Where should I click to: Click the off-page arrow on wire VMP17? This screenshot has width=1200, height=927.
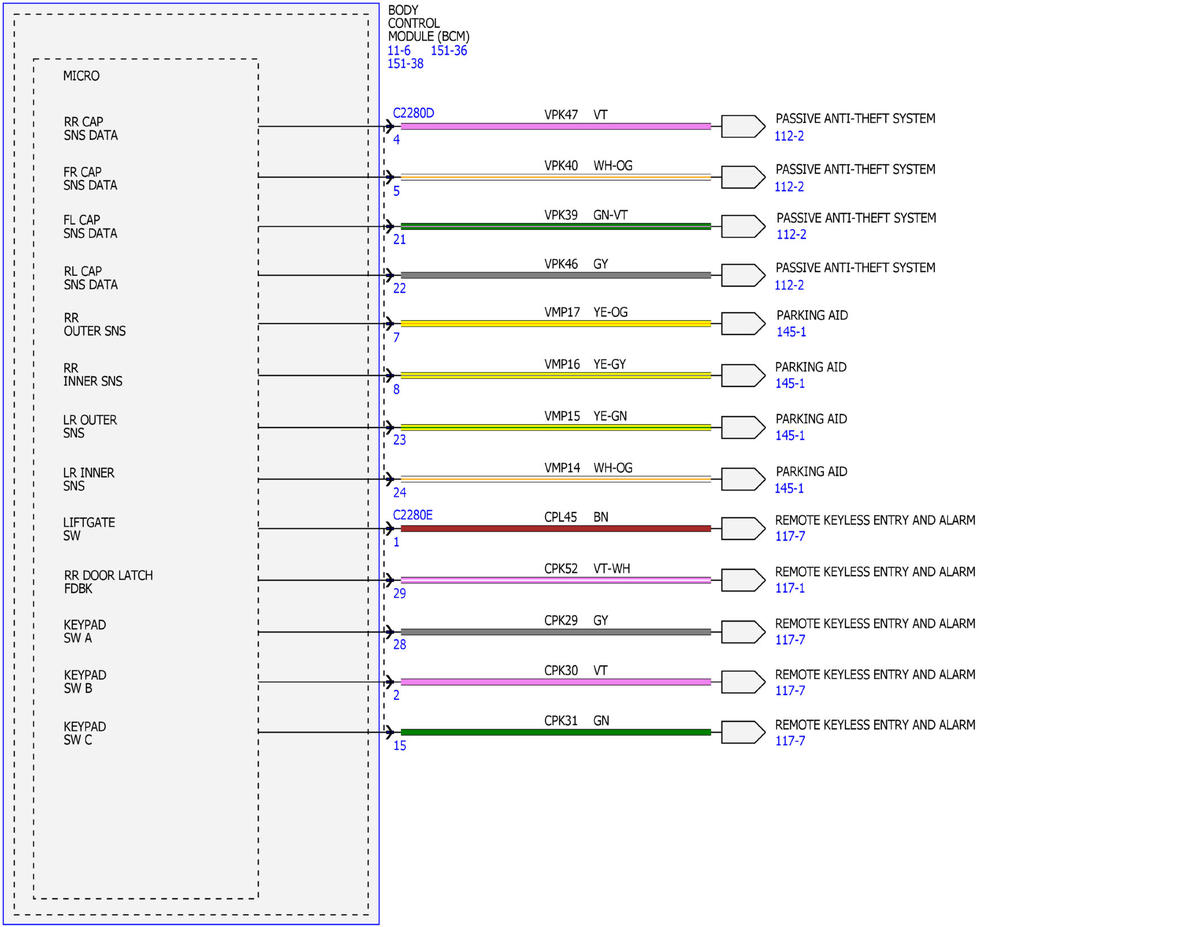point(743,323)
